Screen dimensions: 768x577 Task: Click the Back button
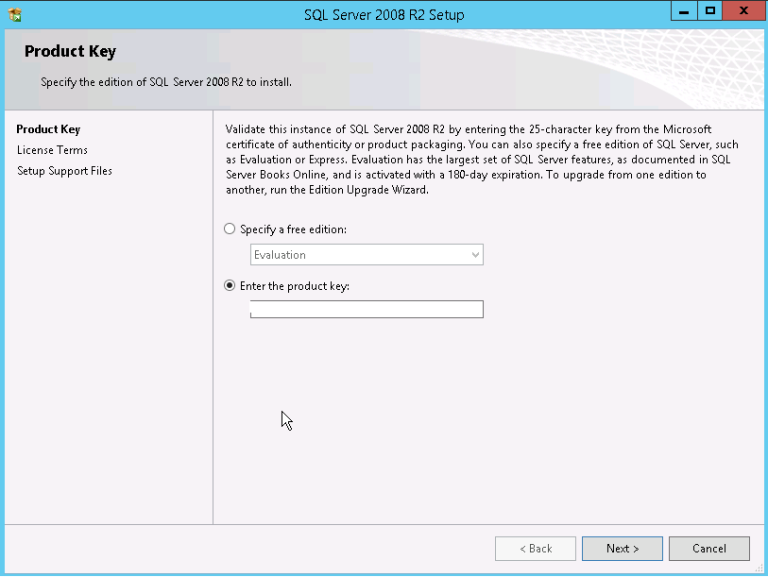pos(535,549)
